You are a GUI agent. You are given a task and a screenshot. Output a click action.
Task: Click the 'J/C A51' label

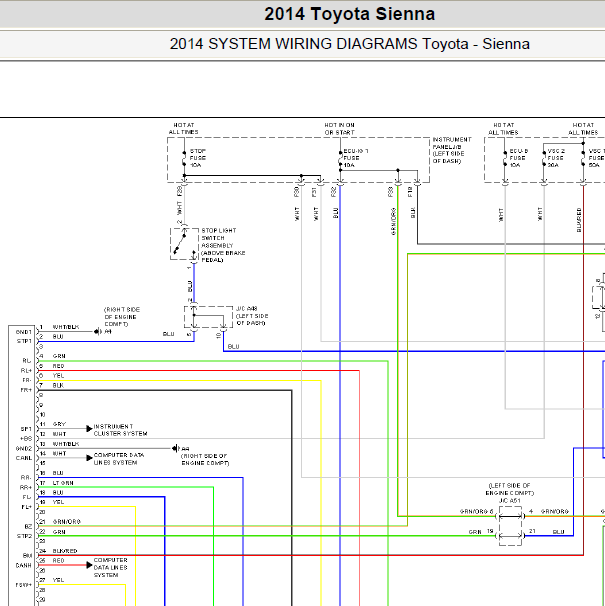click(510, 501)
